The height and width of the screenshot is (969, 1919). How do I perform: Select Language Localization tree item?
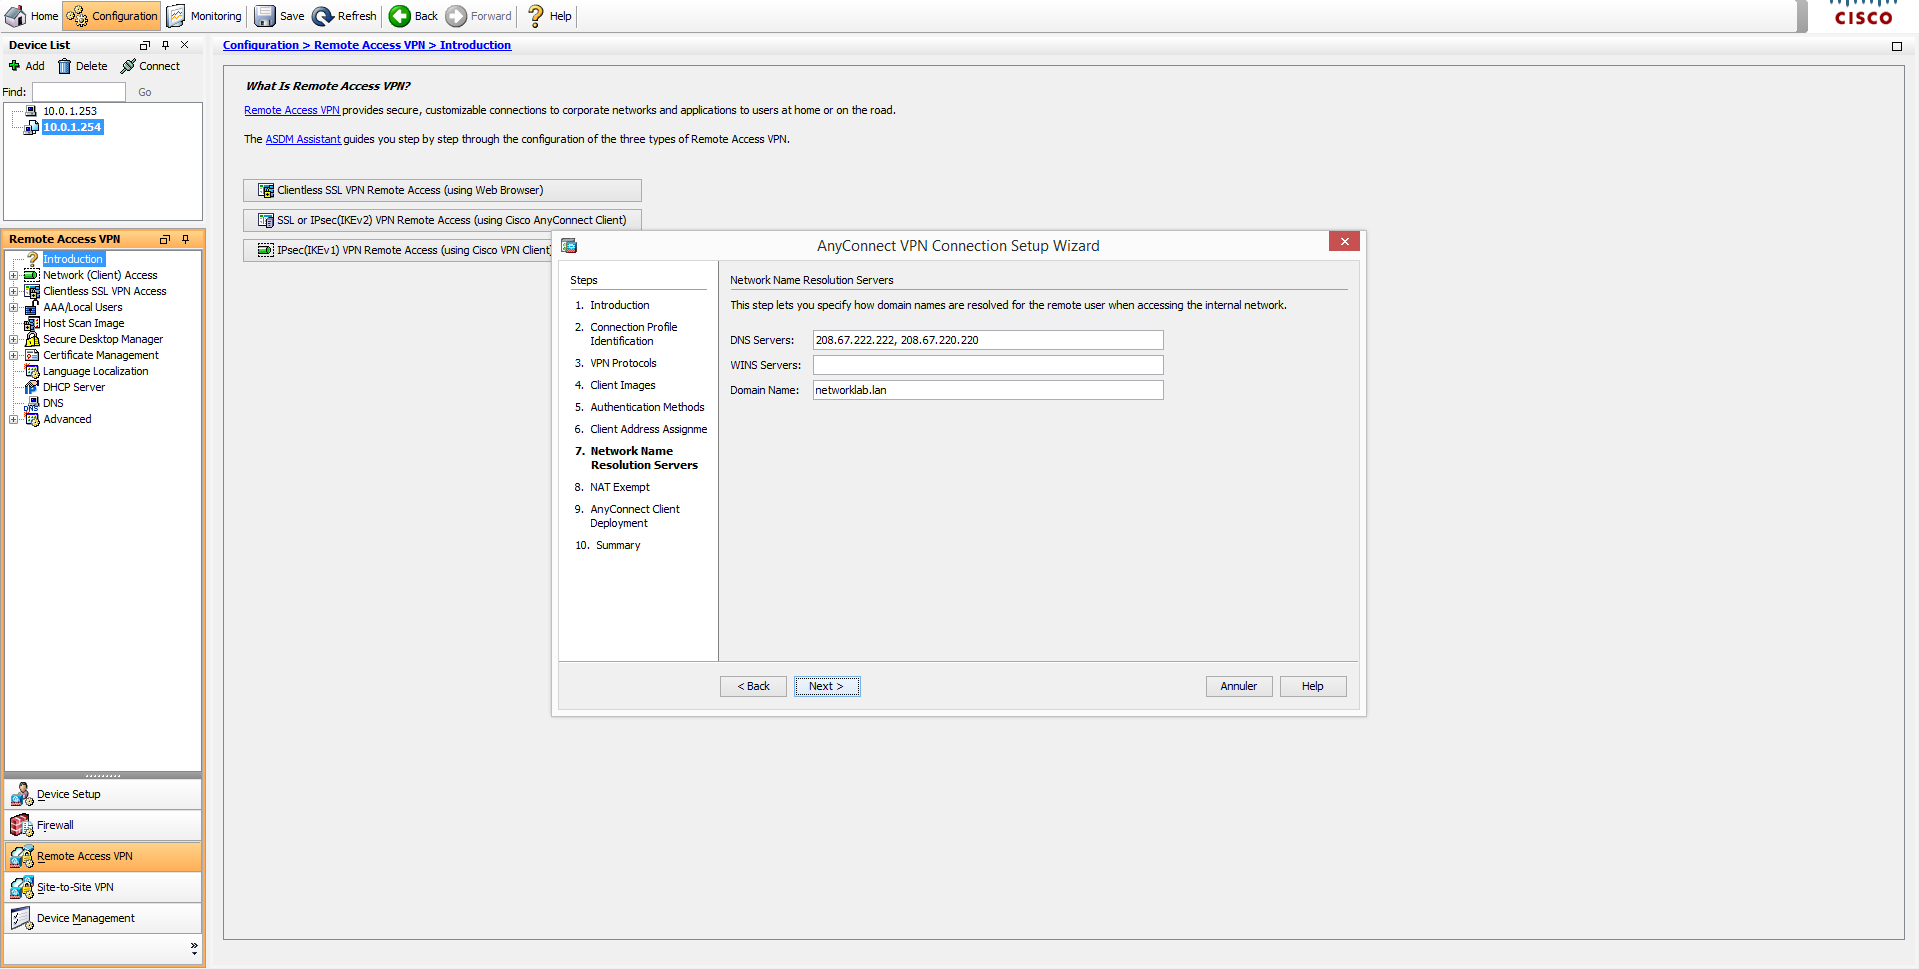tap(95, 371)
